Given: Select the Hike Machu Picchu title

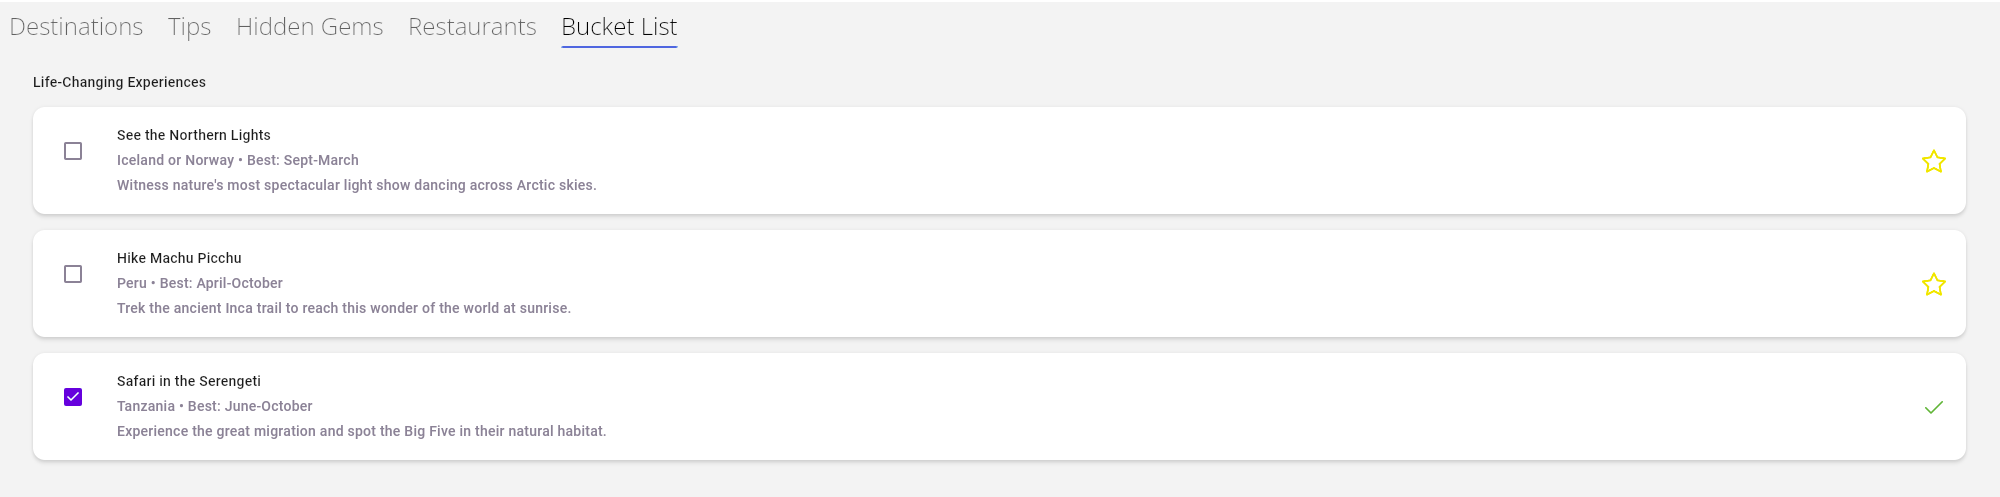Looking at the screenshot, I should pyautogui.click(x=179, y=258).
